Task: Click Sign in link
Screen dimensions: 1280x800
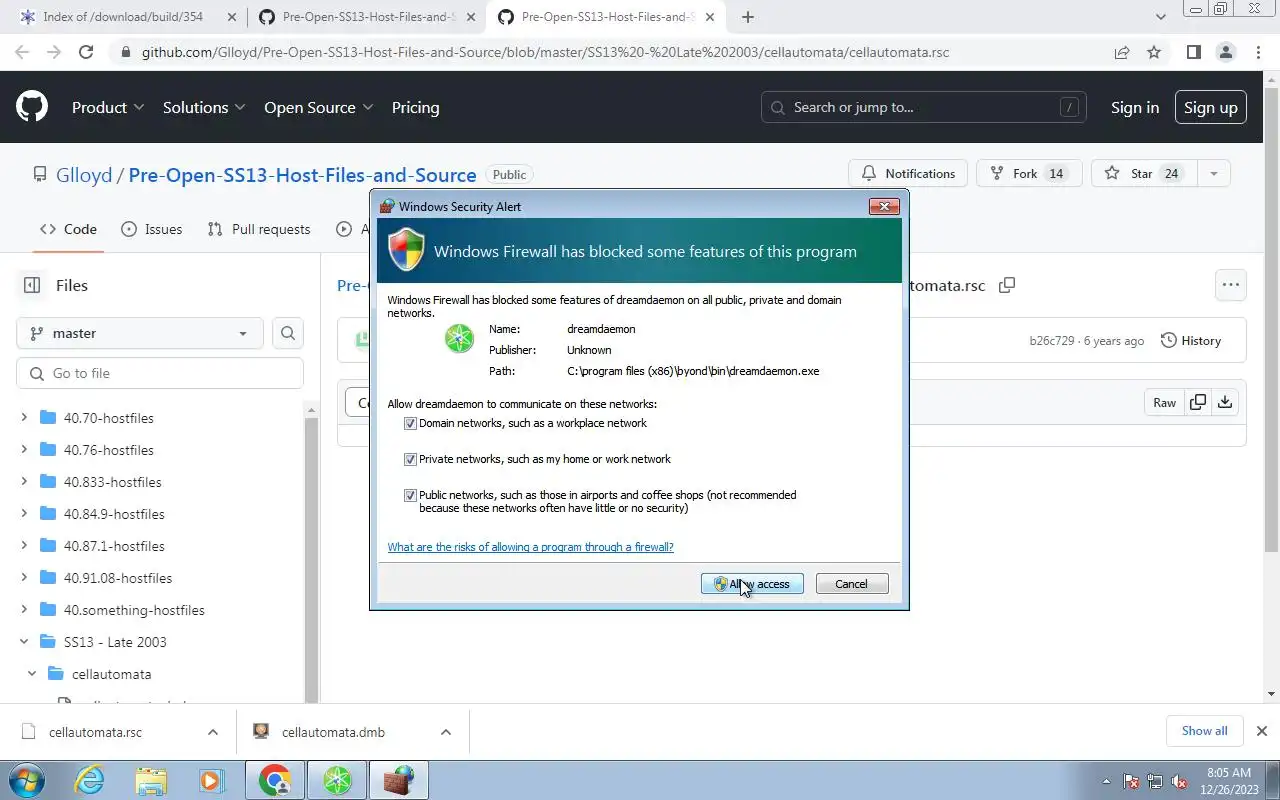Action: [x=1135, y=107]
